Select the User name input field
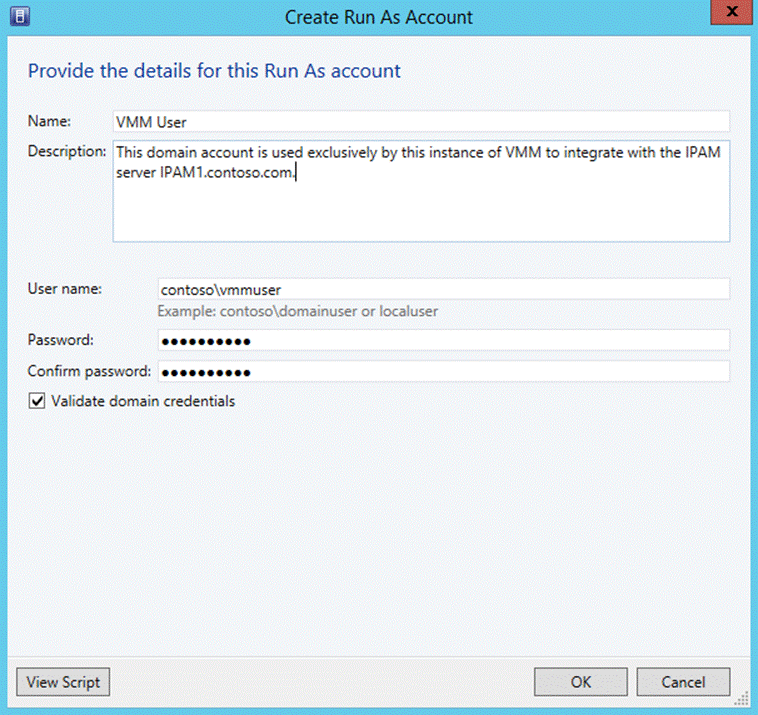This screenshot has width=758, height=715. 442,290
